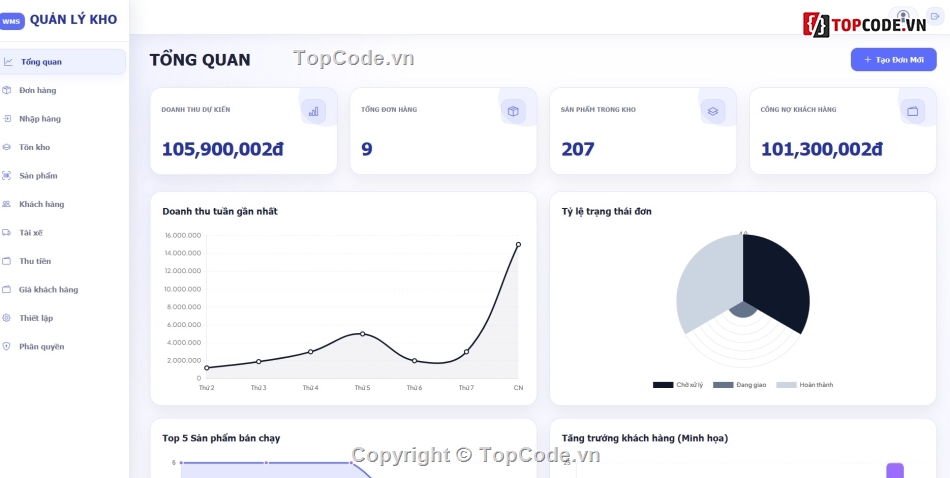Click the truck icon beside Tài xế

pos(7,233)
